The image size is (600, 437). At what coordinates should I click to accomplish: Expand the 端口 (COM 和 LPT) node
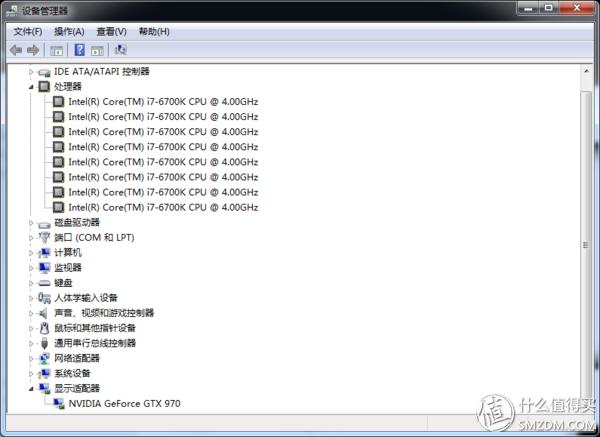point(31,238)
